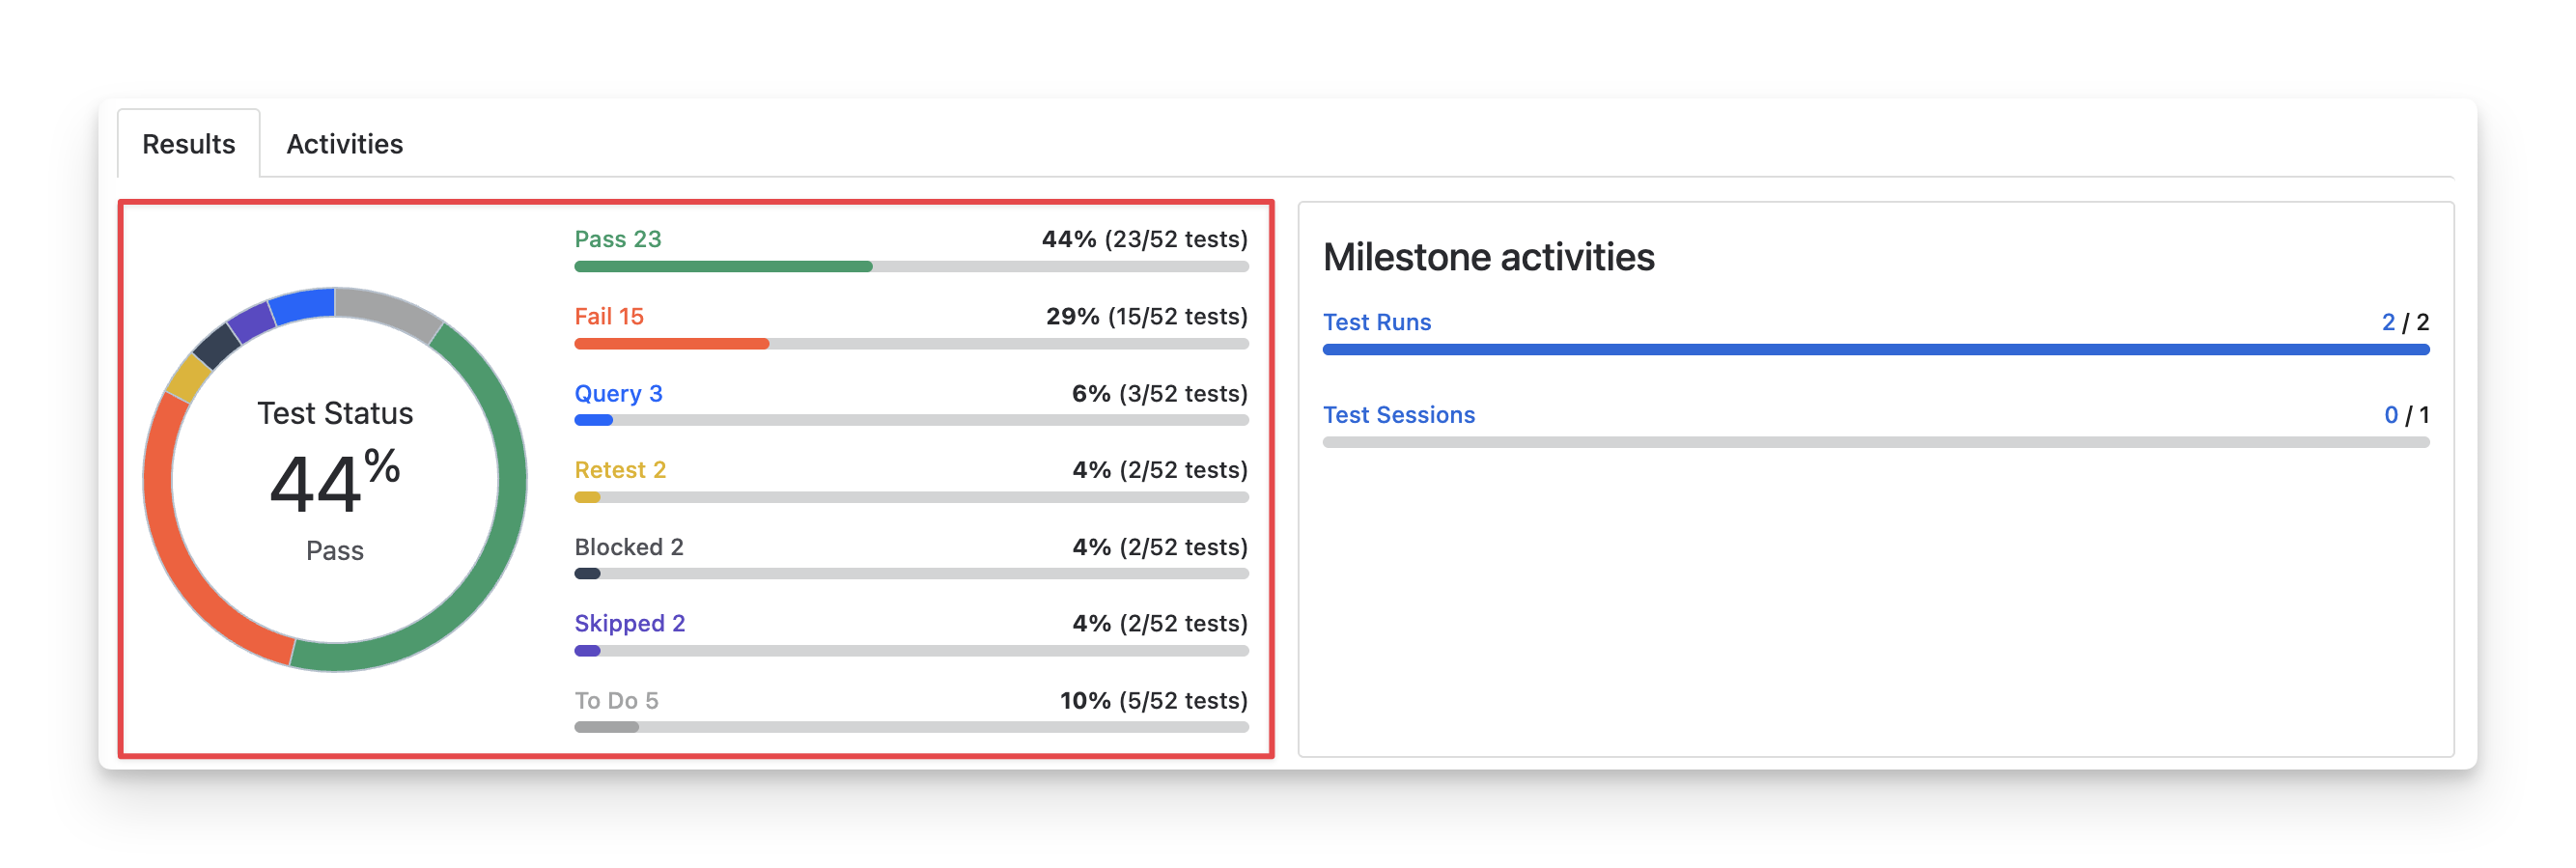Click the blue Query donut segment
Image resolution: width=2576 pixels, height=868 pixels.
click(x=302, y=305)
